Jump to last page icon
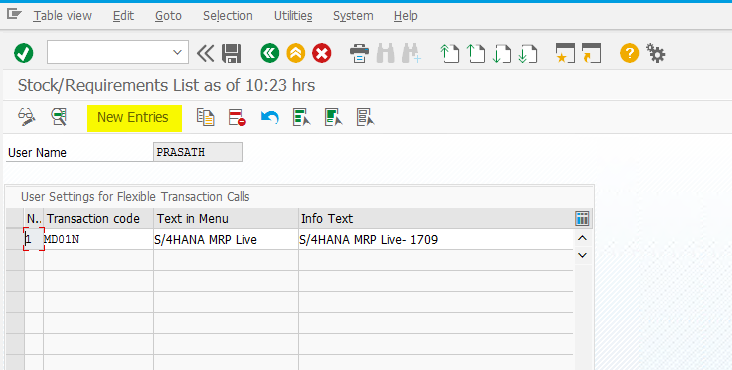Image resolution: width=732 pixels, height=370 pixels. tap(528, 53)
